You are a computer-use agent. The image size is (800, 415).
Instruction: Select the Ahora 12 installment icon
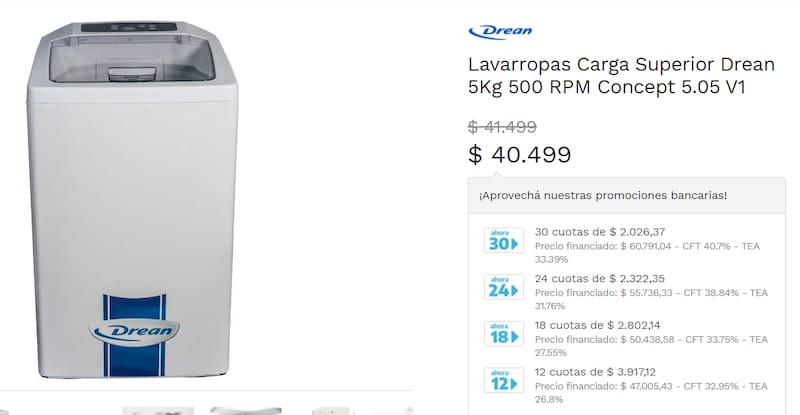click(504, 380)
